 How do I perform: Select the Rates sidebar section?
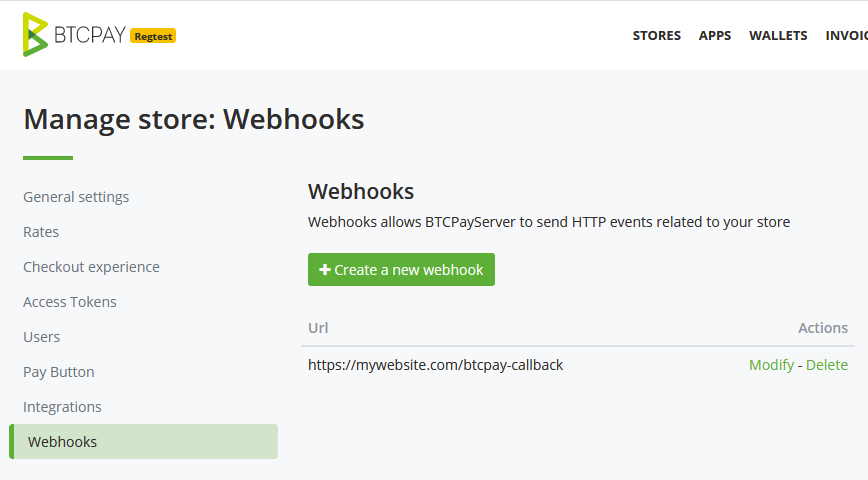41,232
